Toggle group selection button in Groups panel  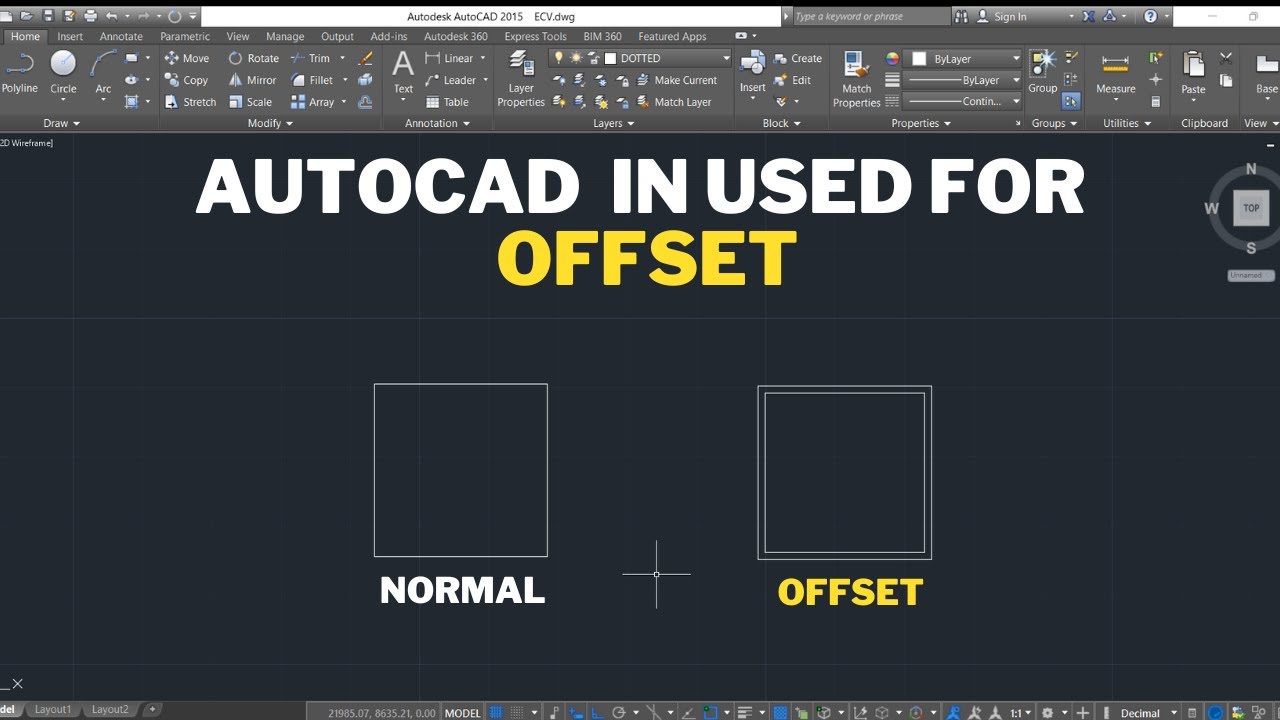1071,101
